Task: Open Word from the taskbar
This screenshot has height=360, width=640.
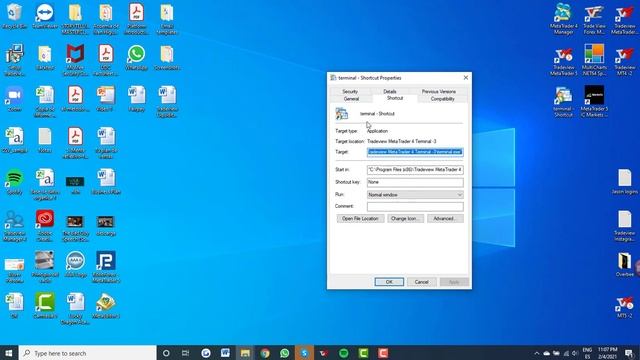Action: [x=225, y=353]
